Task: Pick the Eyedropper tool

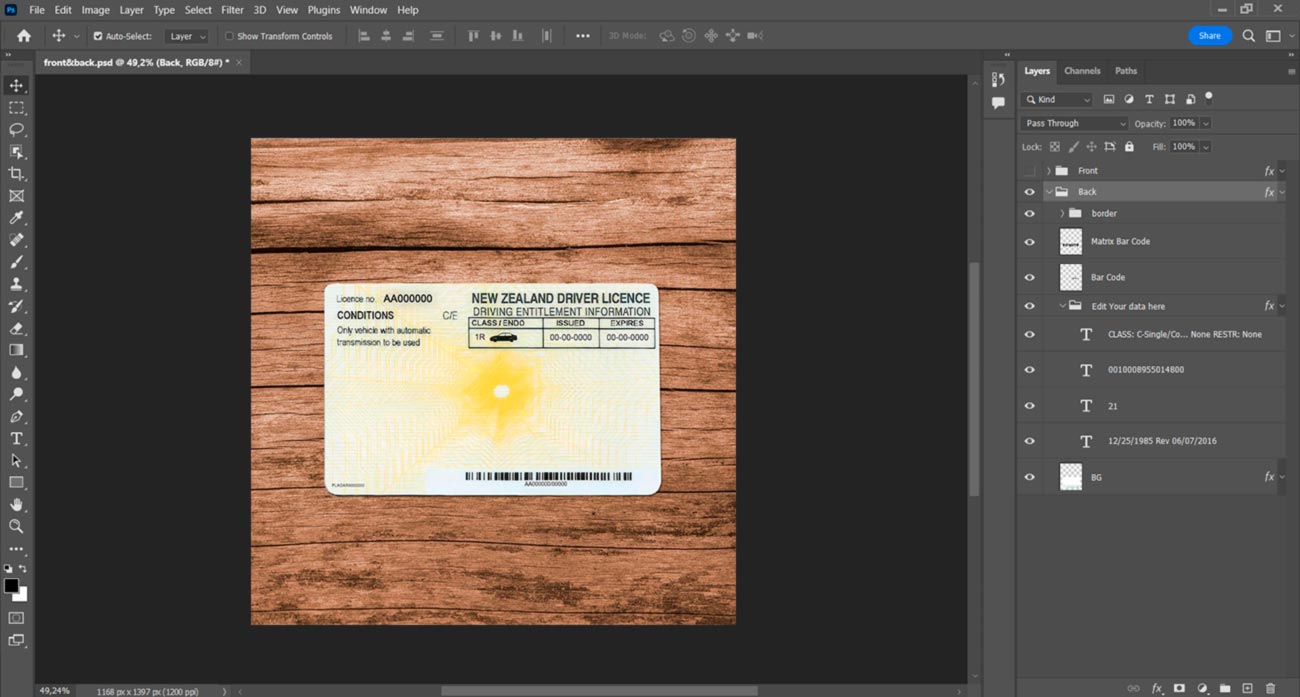Action: [17, 218]
